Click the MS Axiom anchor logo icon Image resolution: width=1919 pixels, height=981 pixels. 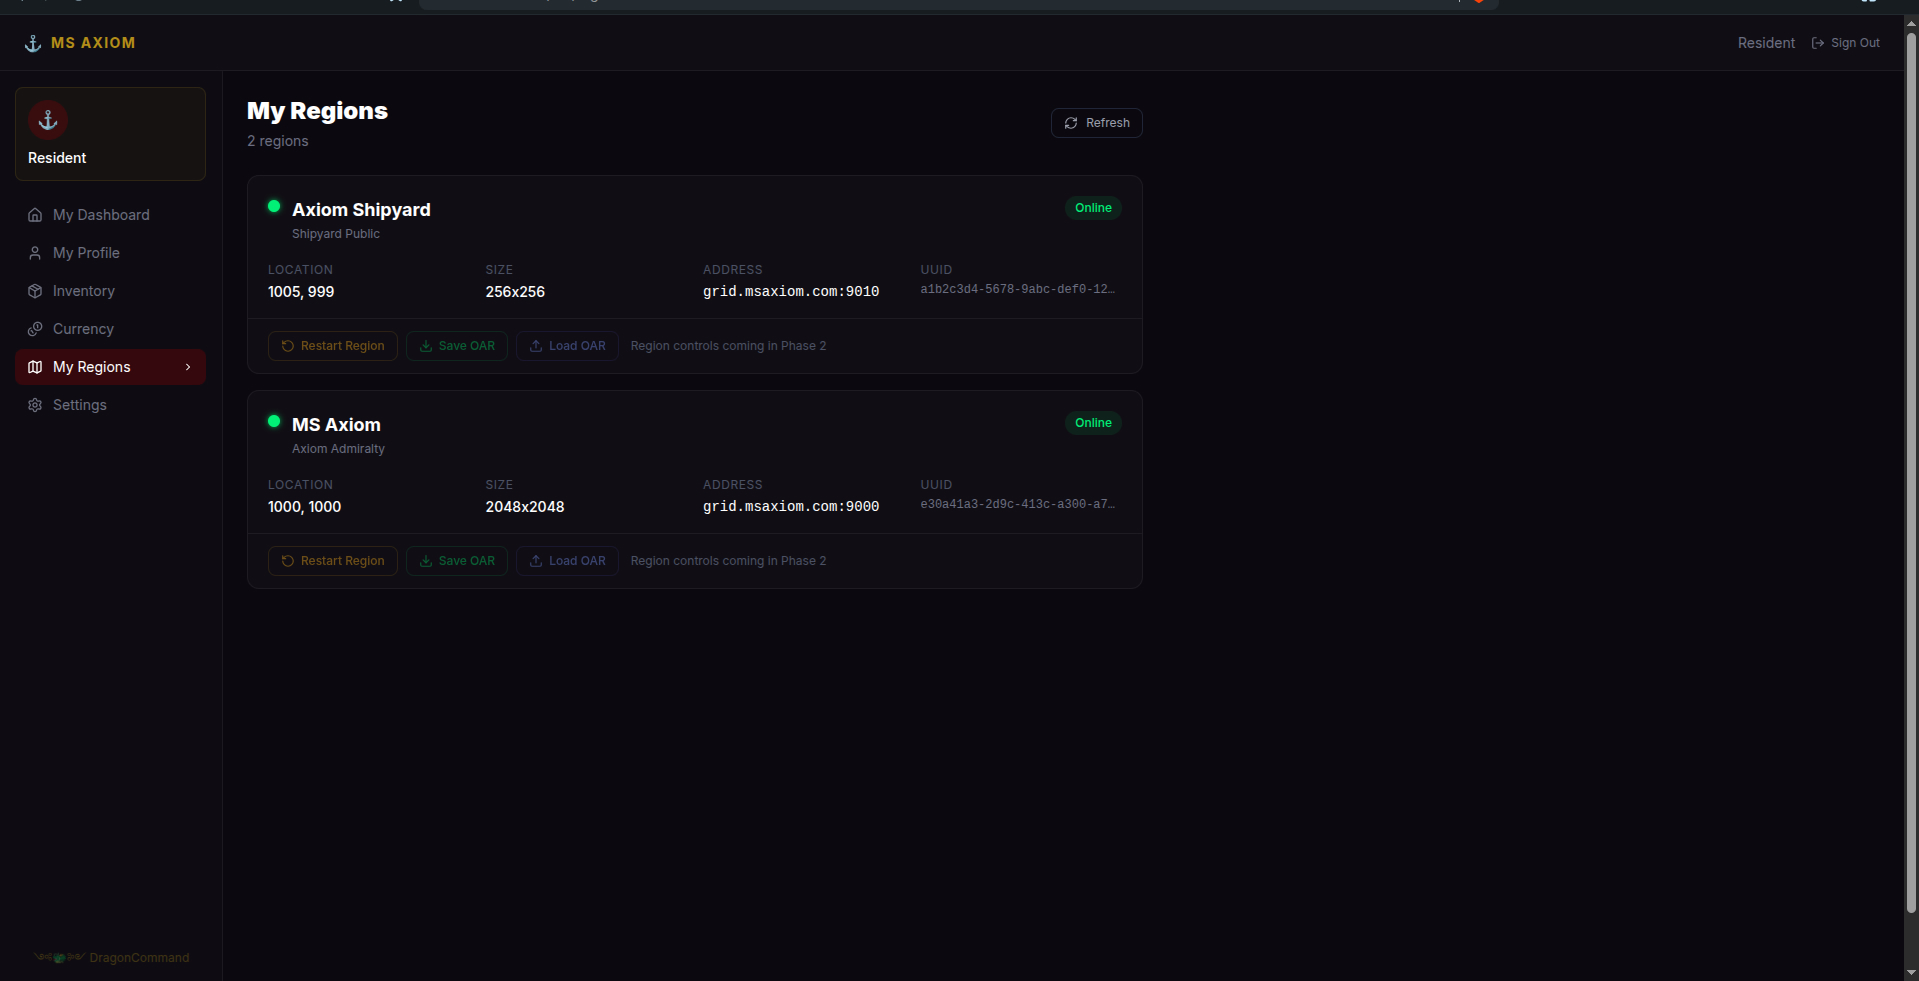[33, 43]
